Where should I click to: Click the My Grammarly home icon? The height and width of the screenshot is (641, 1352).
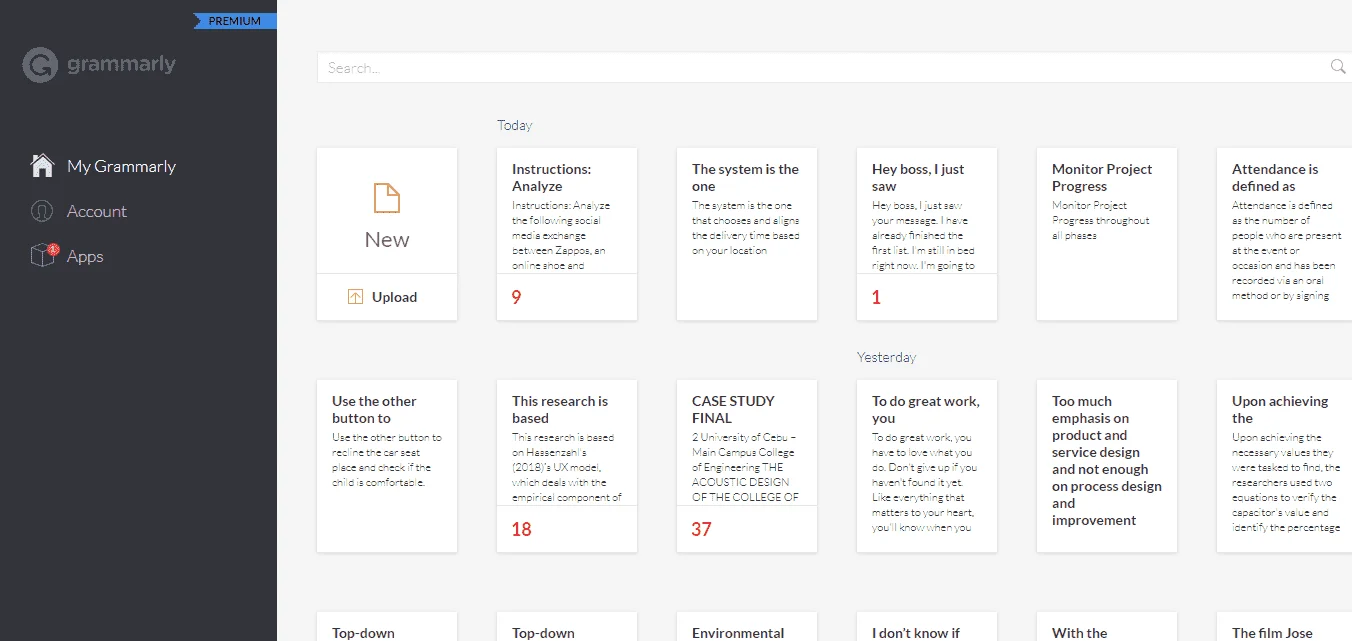point(42,166)
